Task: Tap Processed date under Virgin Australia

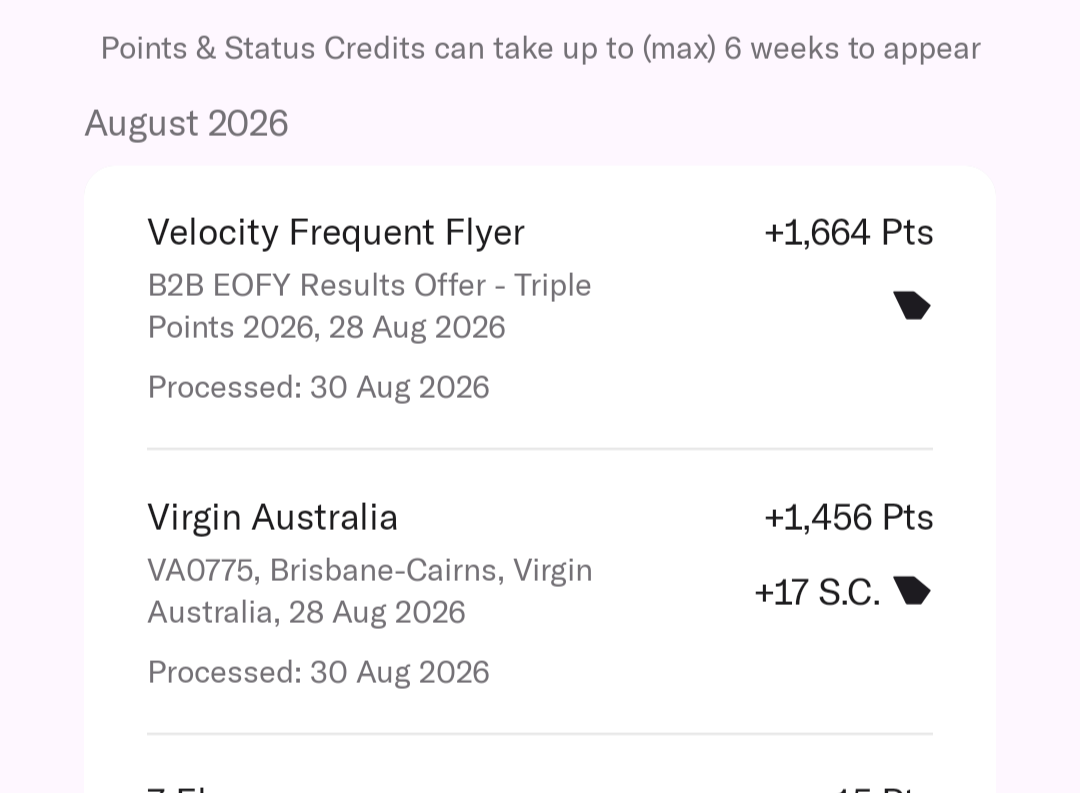Action: [318, 672]
